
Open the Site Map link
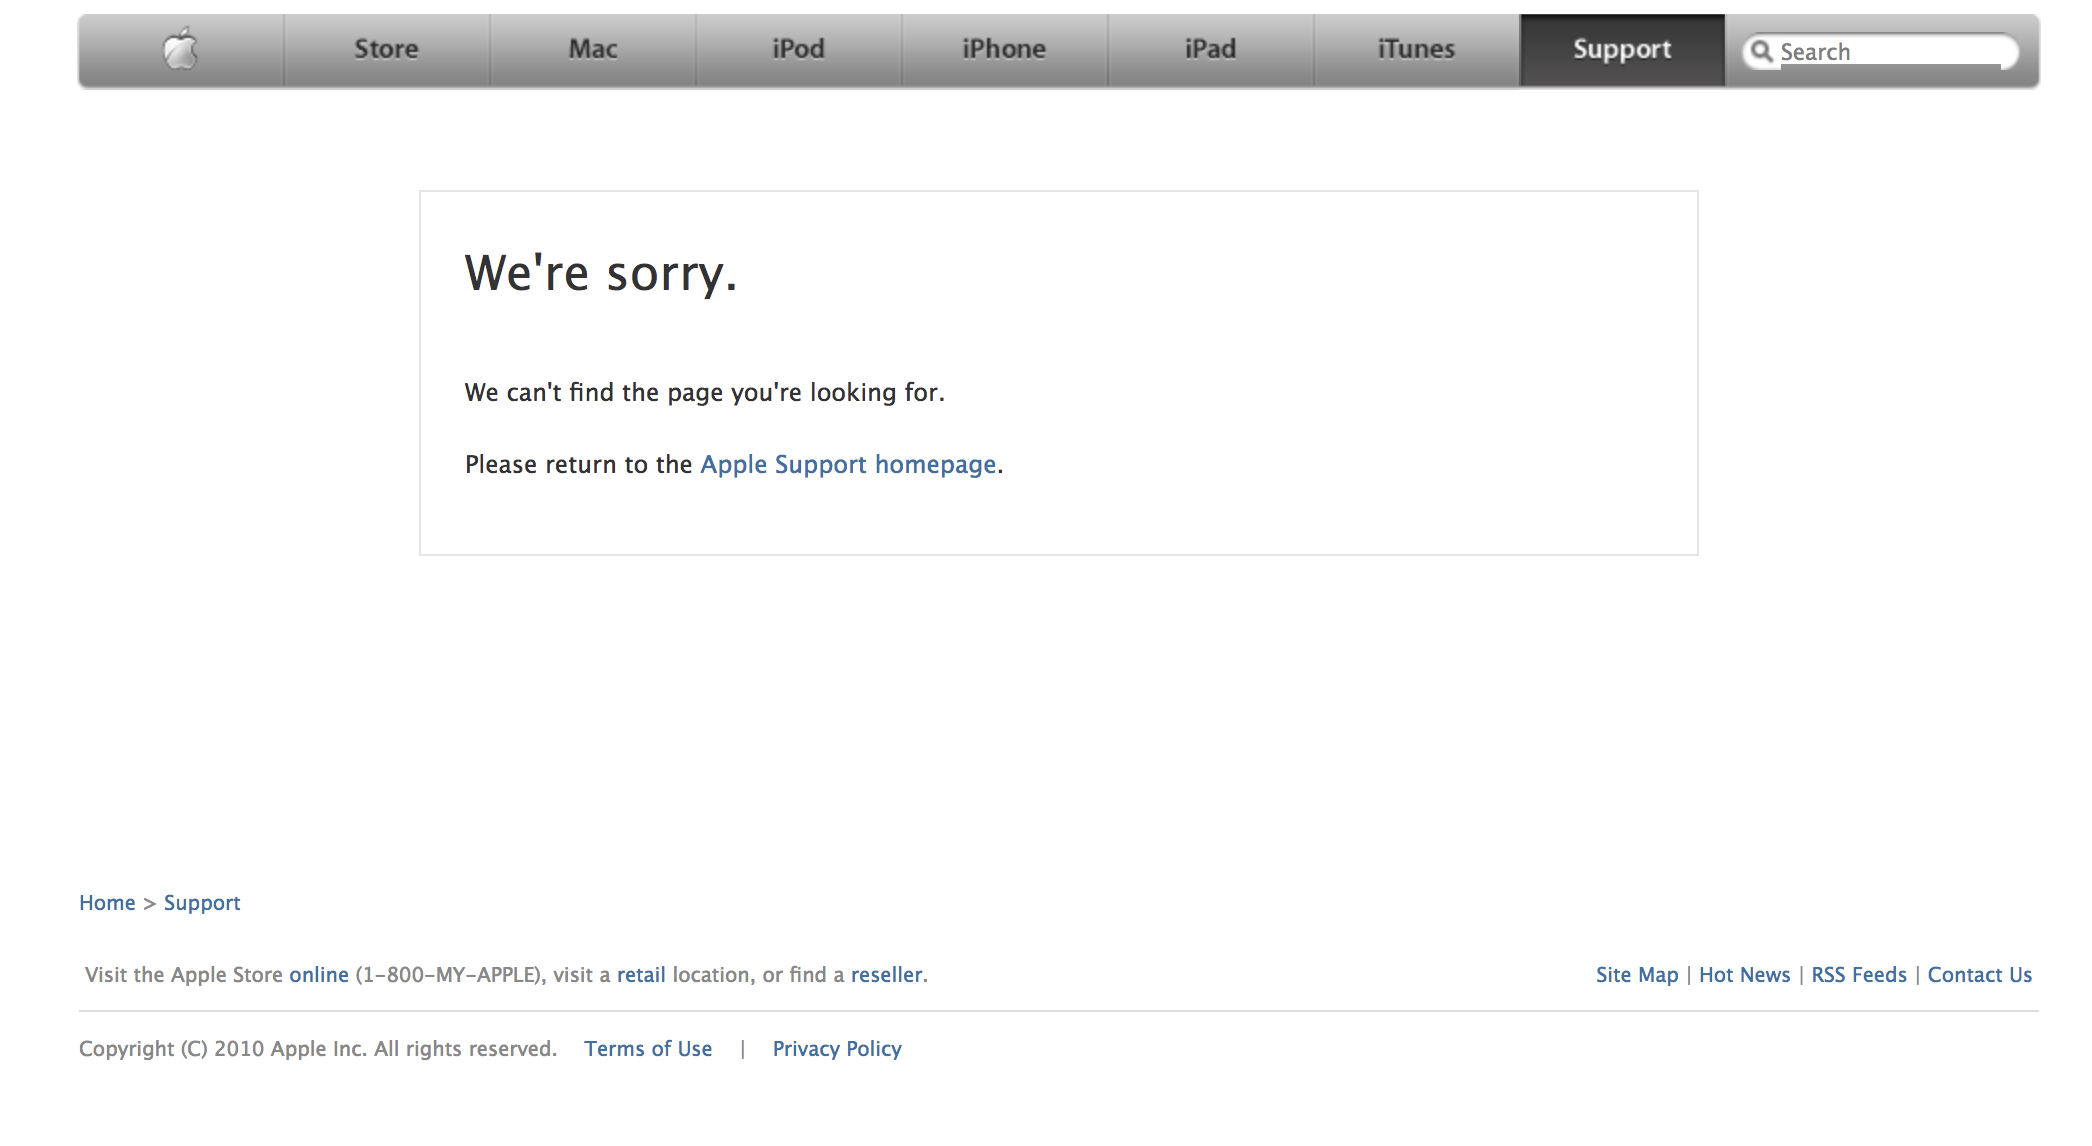point(1637,975)
